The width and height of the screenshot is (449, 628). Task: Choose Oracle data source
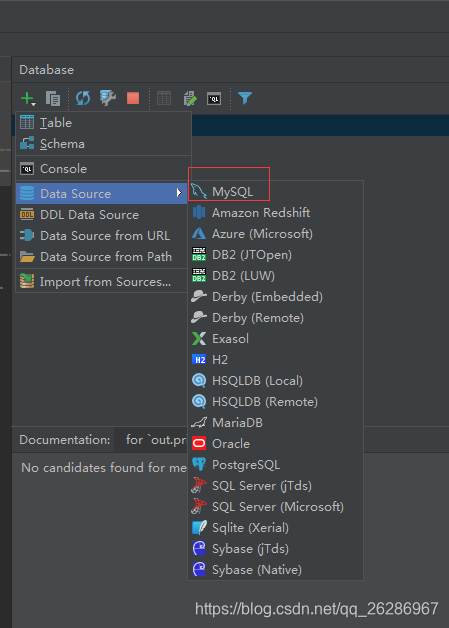pyautogui.click(x=276, y=444)
